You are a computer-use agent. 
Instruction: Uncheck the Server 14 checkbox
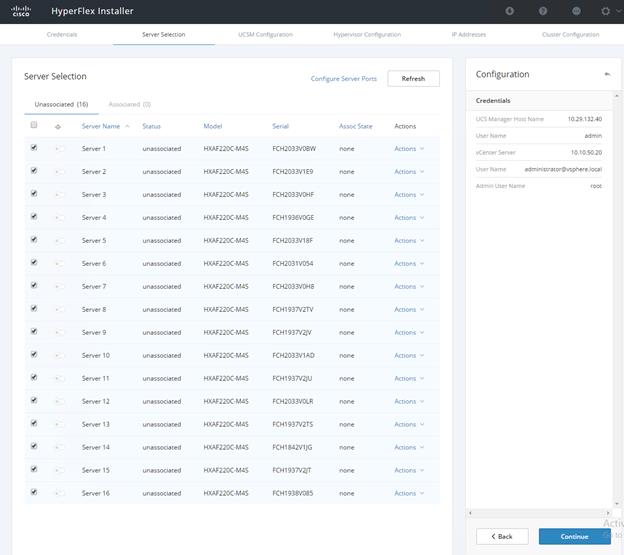point(34,446)
